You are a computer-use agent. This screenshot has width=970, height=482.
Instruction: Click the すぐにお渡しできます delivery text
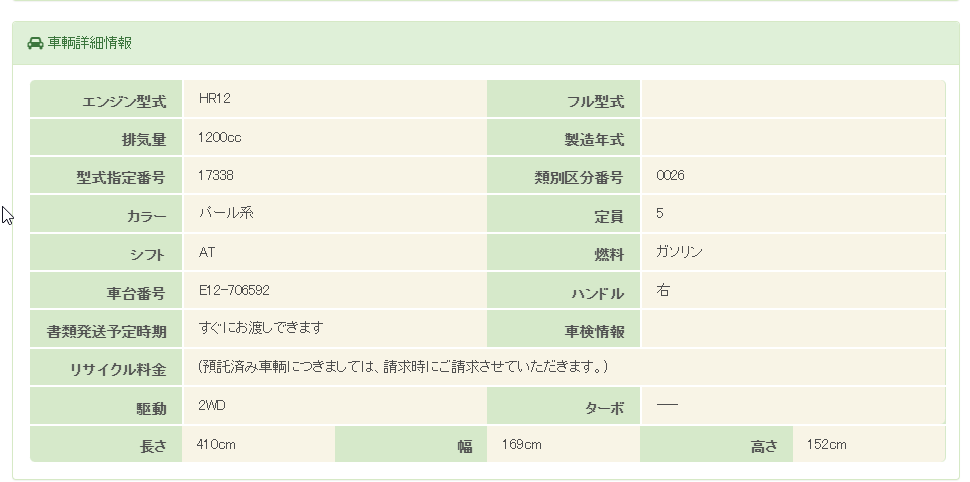261,327
